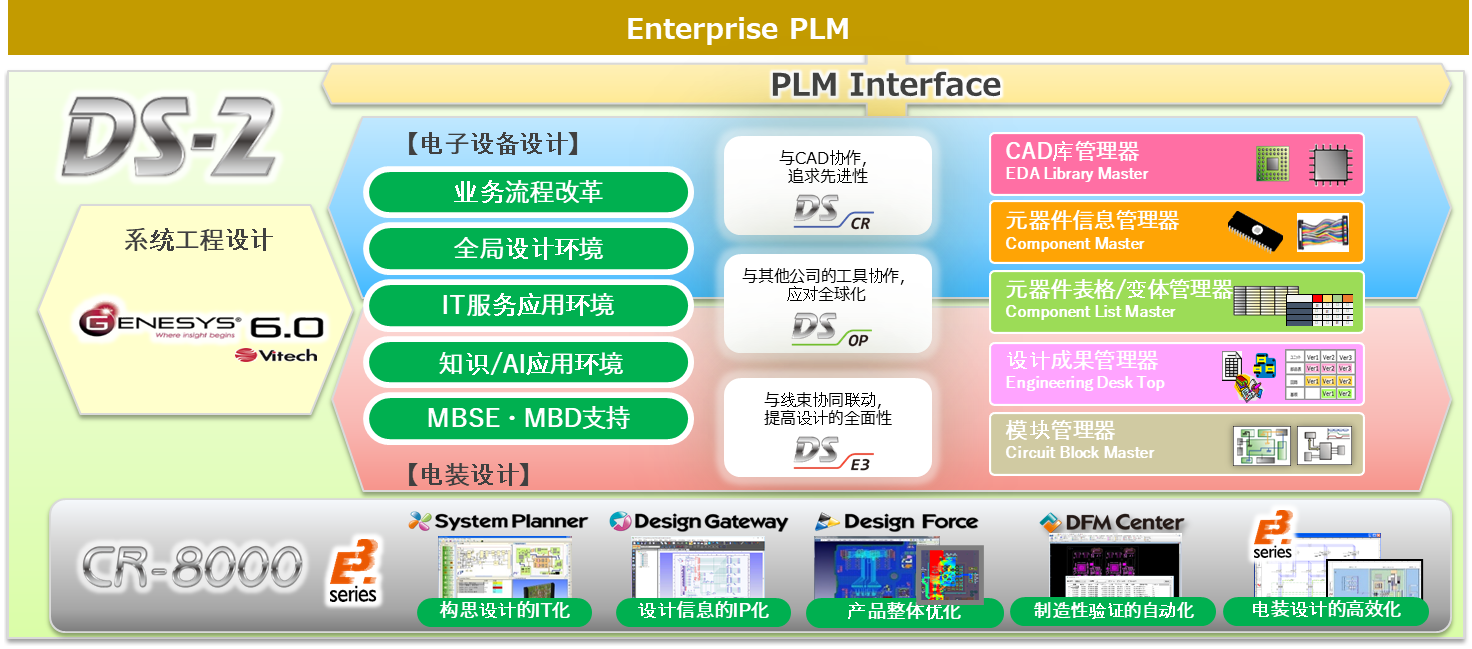Image resolution: width=1472 pixels, height=649 pixels.
Task: Click the 产品整体优化 label
Action: coord(904,612)
